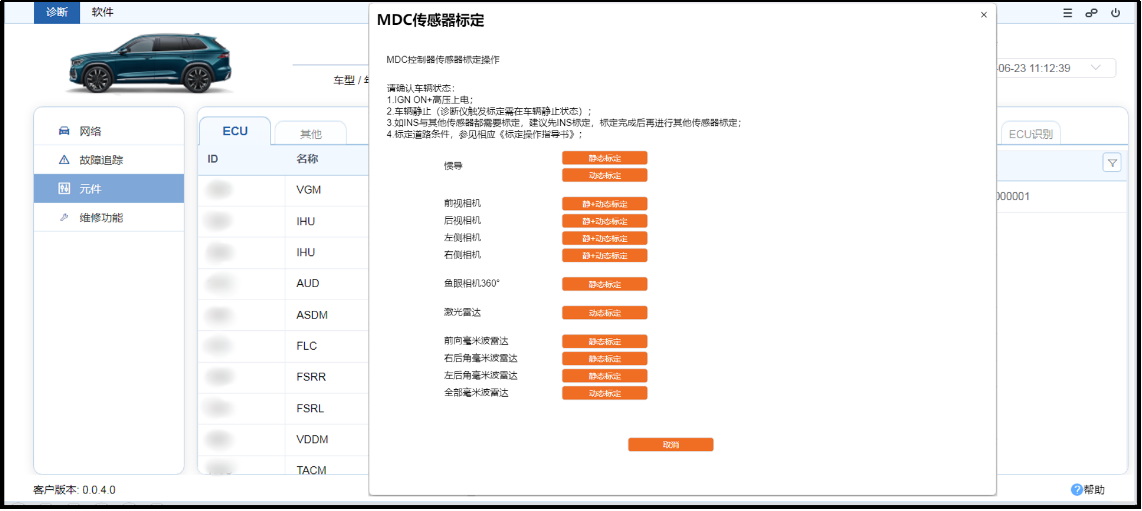This screenshot has height=511, width=1142.
Task: Select the 其他 tab
Action: point(311,134)
